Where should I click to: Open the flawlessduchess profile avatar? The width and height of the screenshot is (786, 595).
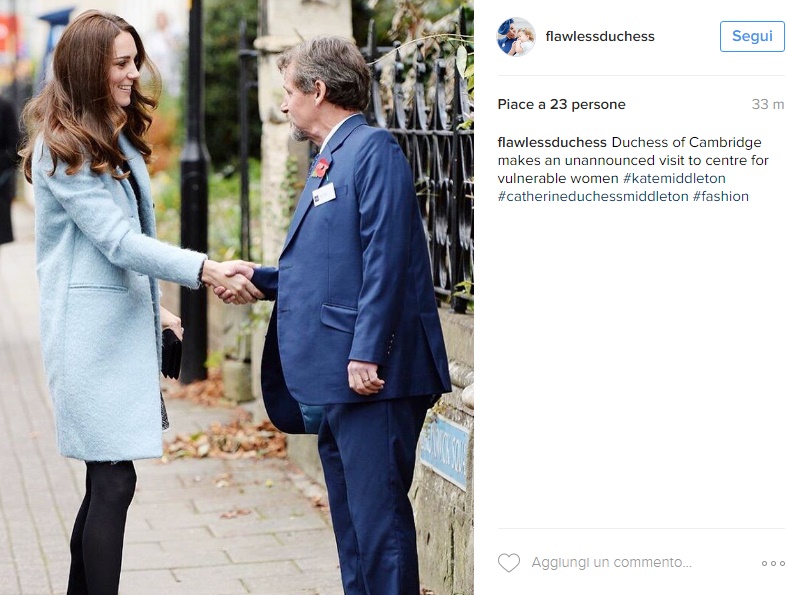516,37
